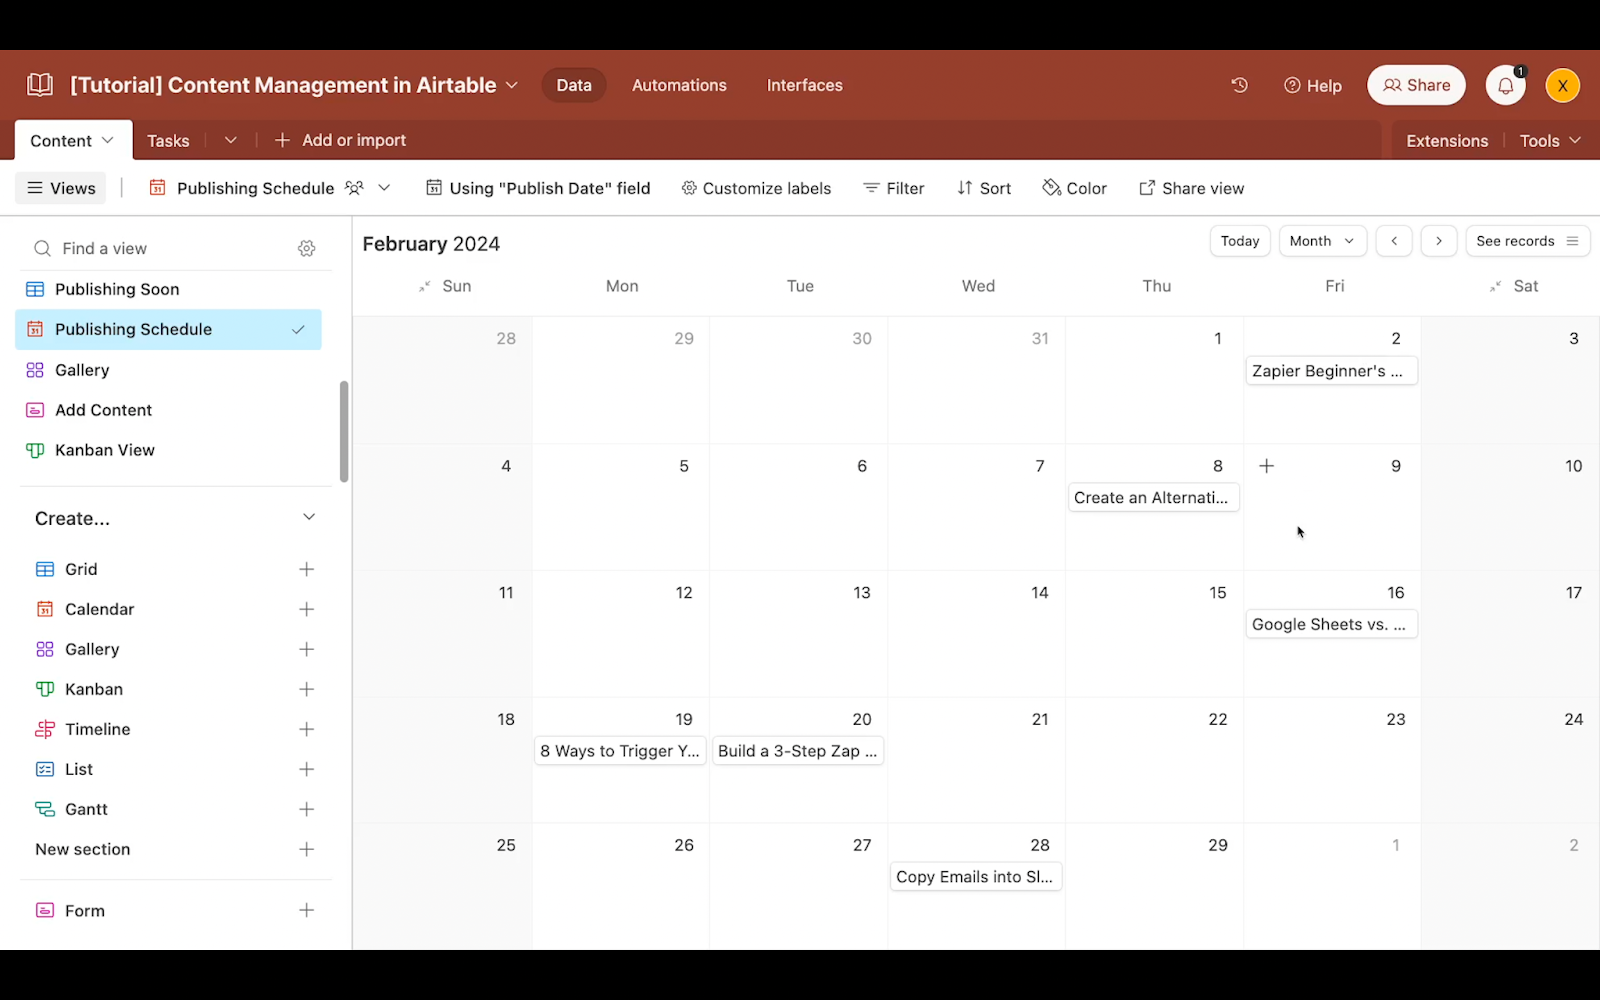Open the Create an Alternati... record
The image size is (1600, 1000).
pos(1154,497)
